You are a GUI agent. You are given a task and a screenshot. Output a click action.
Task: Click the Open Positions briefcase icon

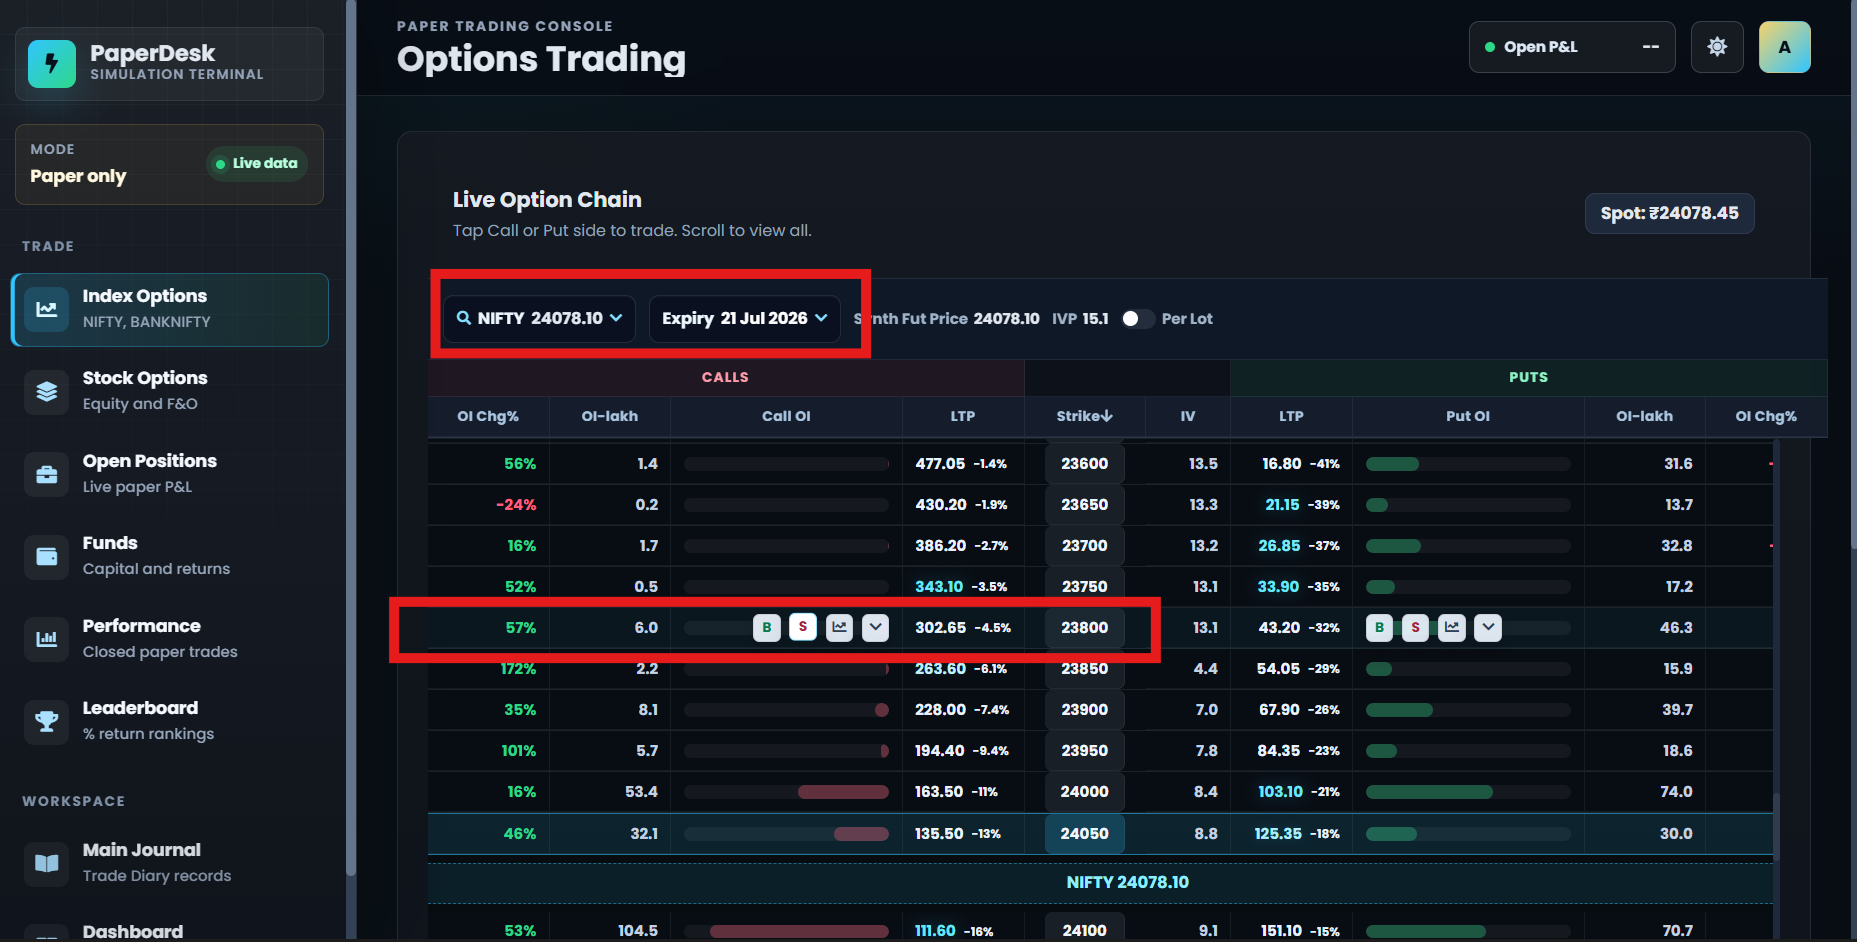click(47, 474)
